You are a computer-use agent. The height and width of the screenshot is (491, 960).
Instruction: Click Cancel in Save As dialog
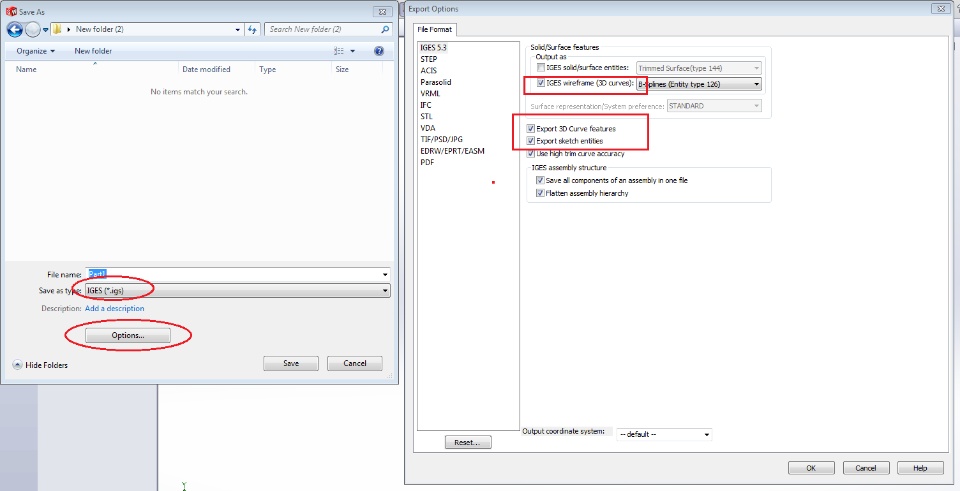(355, 364)
